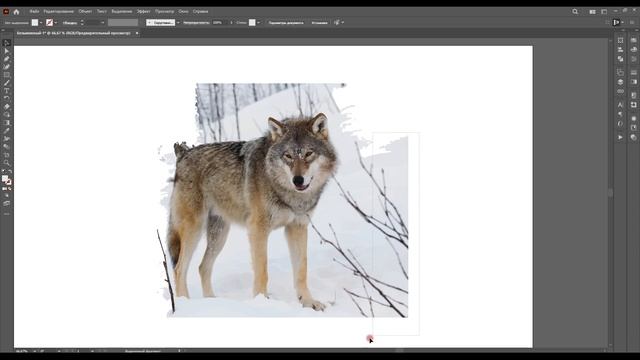Open the Arrange Documents icon
This screenshot has height=360, width=640.
point(592,12)
